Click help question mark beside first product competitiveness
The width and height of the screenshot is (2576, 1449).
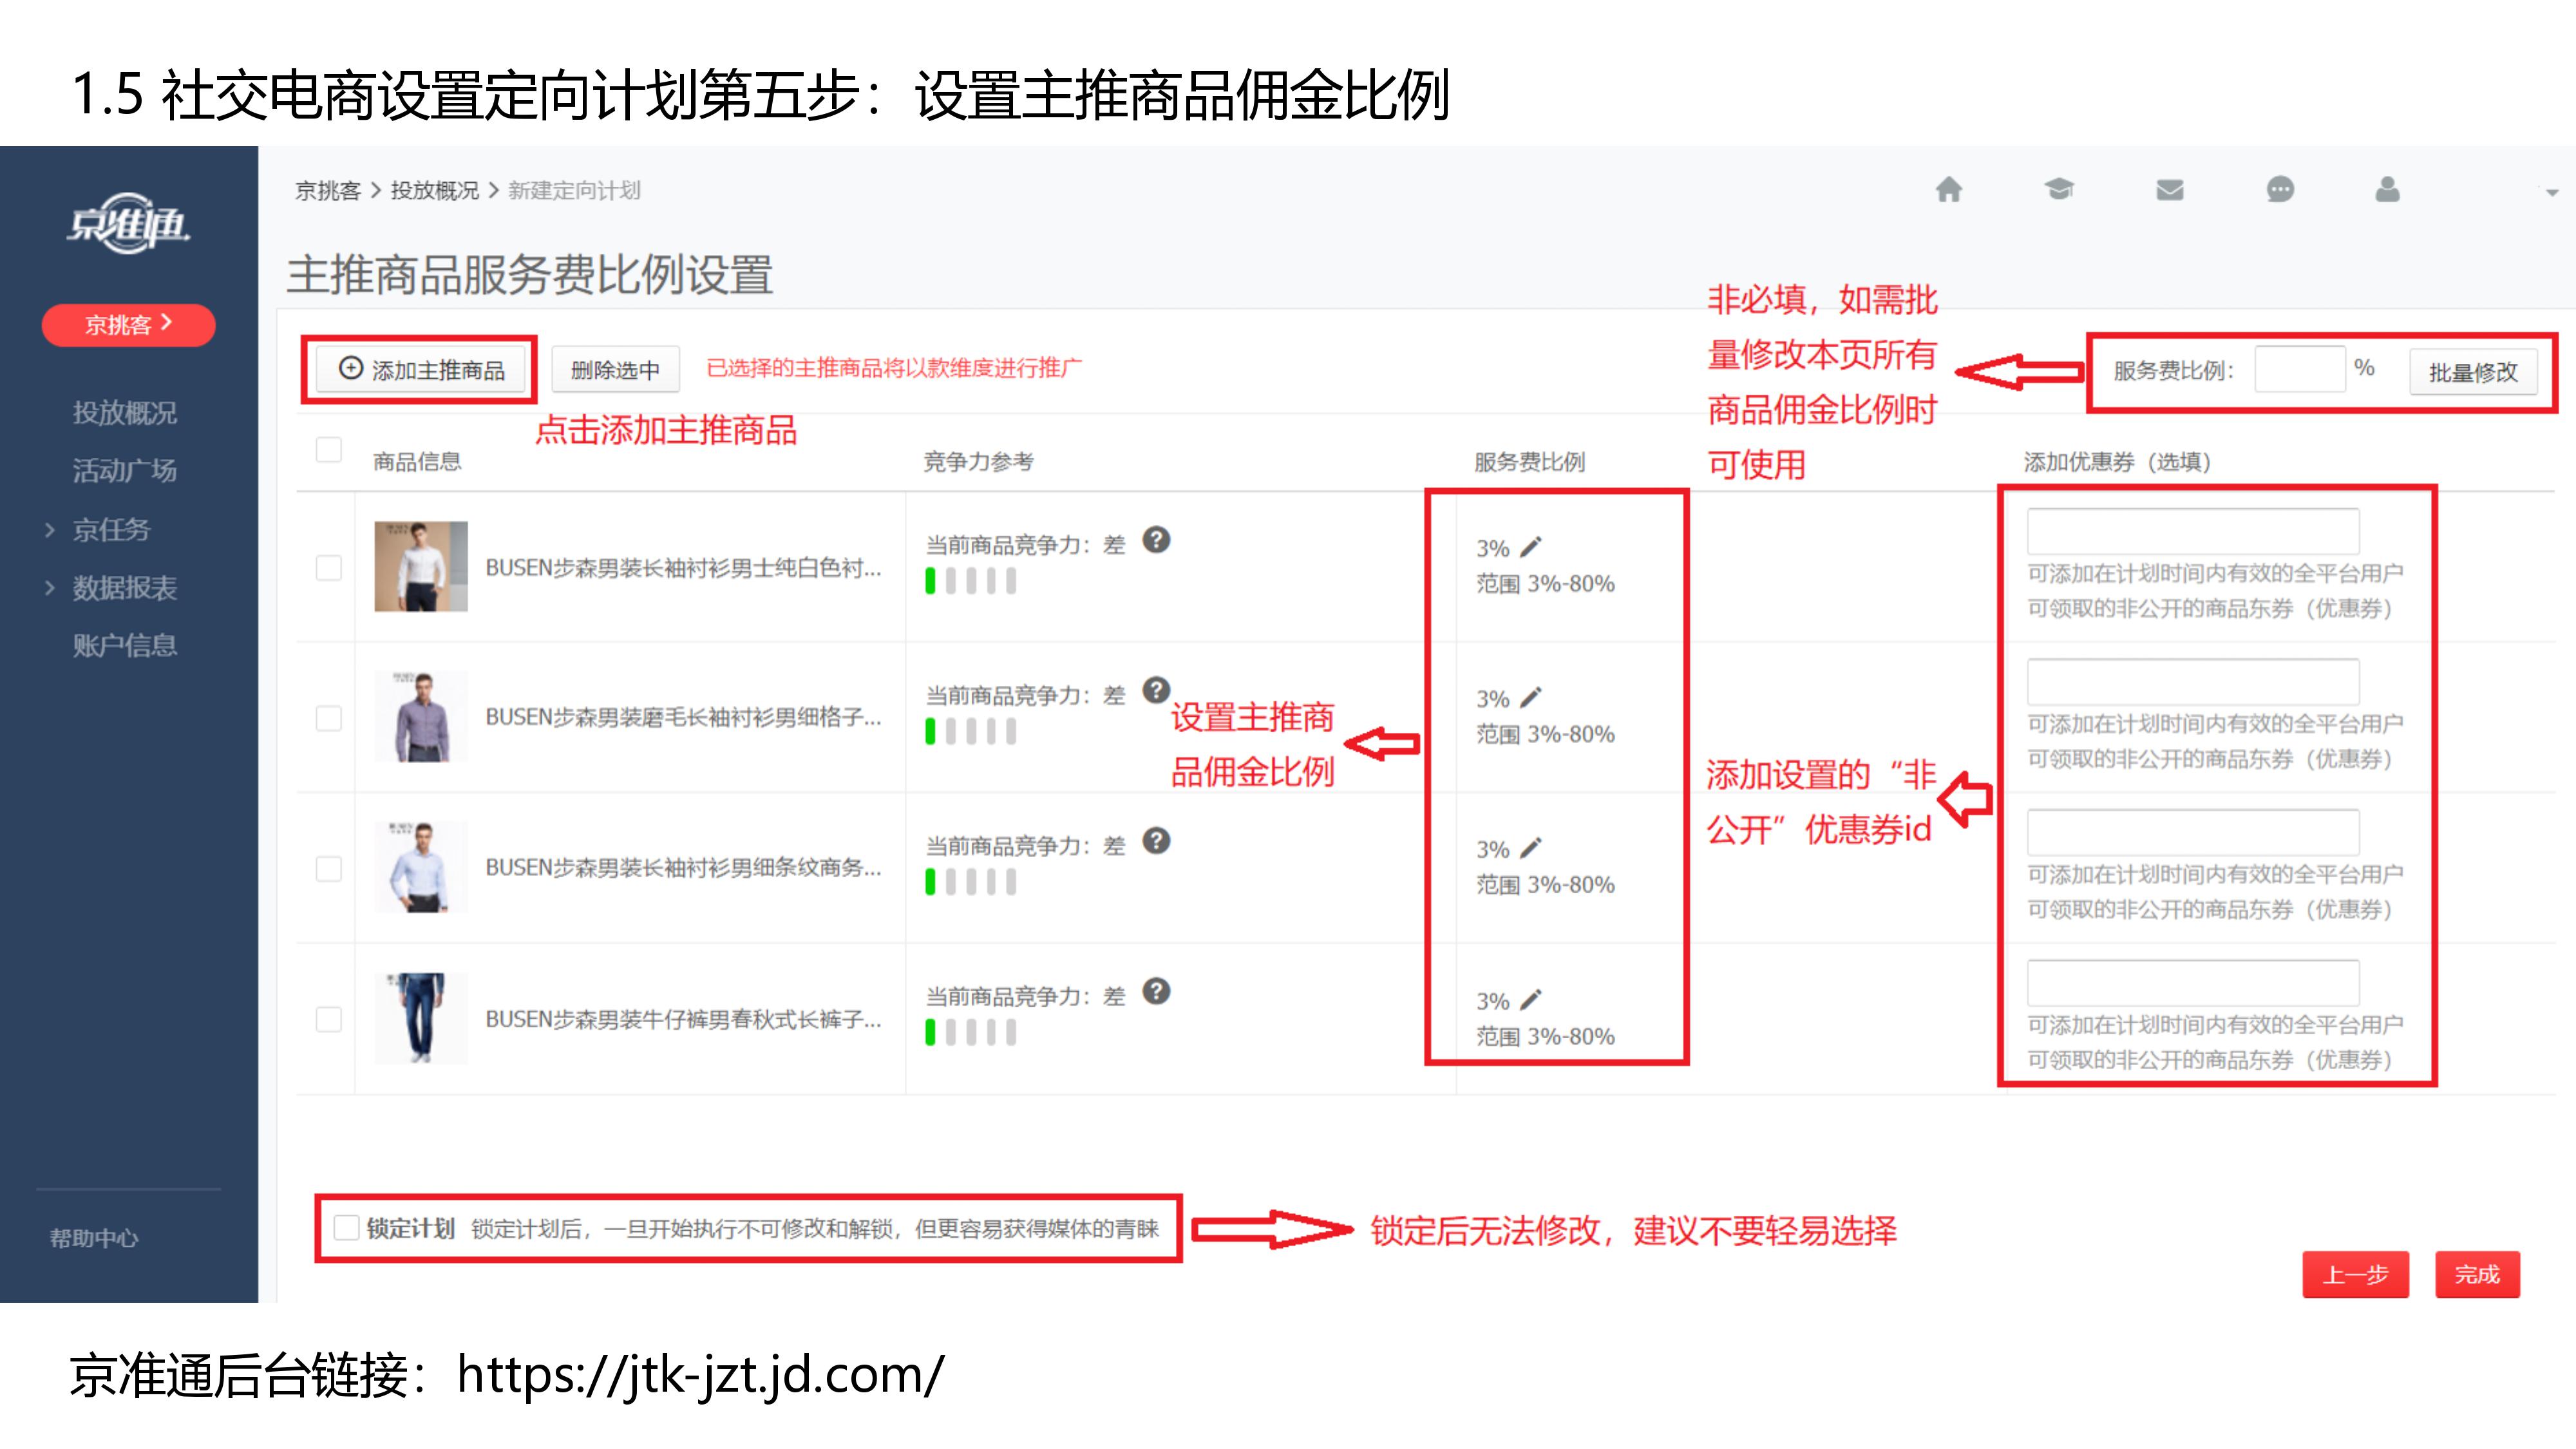pyautogui.click(x=1156, y=540)
